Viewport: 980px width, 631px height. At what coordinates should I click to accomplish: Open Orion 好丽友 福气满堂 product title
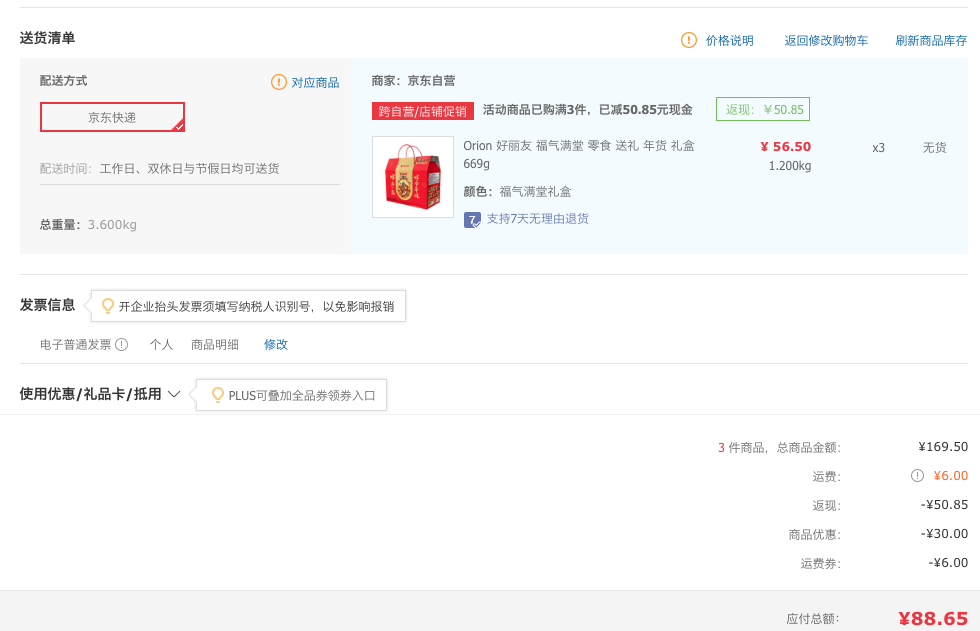click(579, 154)
